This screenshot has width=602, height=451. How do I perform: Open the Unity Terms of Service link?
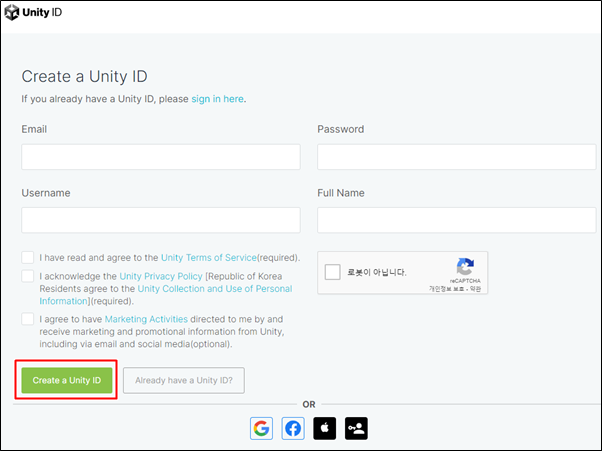coord(208,258)
